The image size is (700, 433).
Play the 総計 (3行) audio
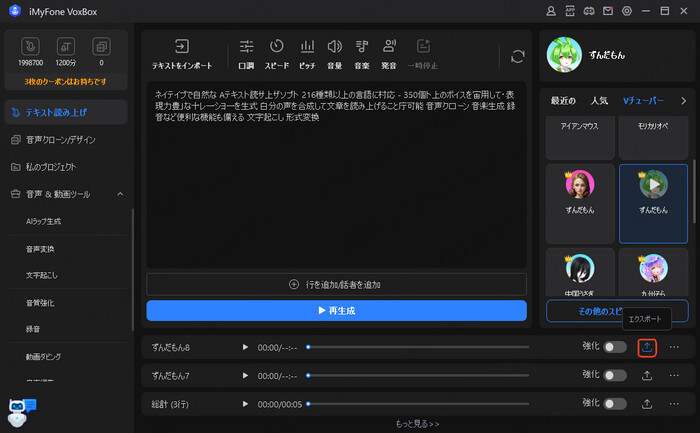[x=245, y=404]
